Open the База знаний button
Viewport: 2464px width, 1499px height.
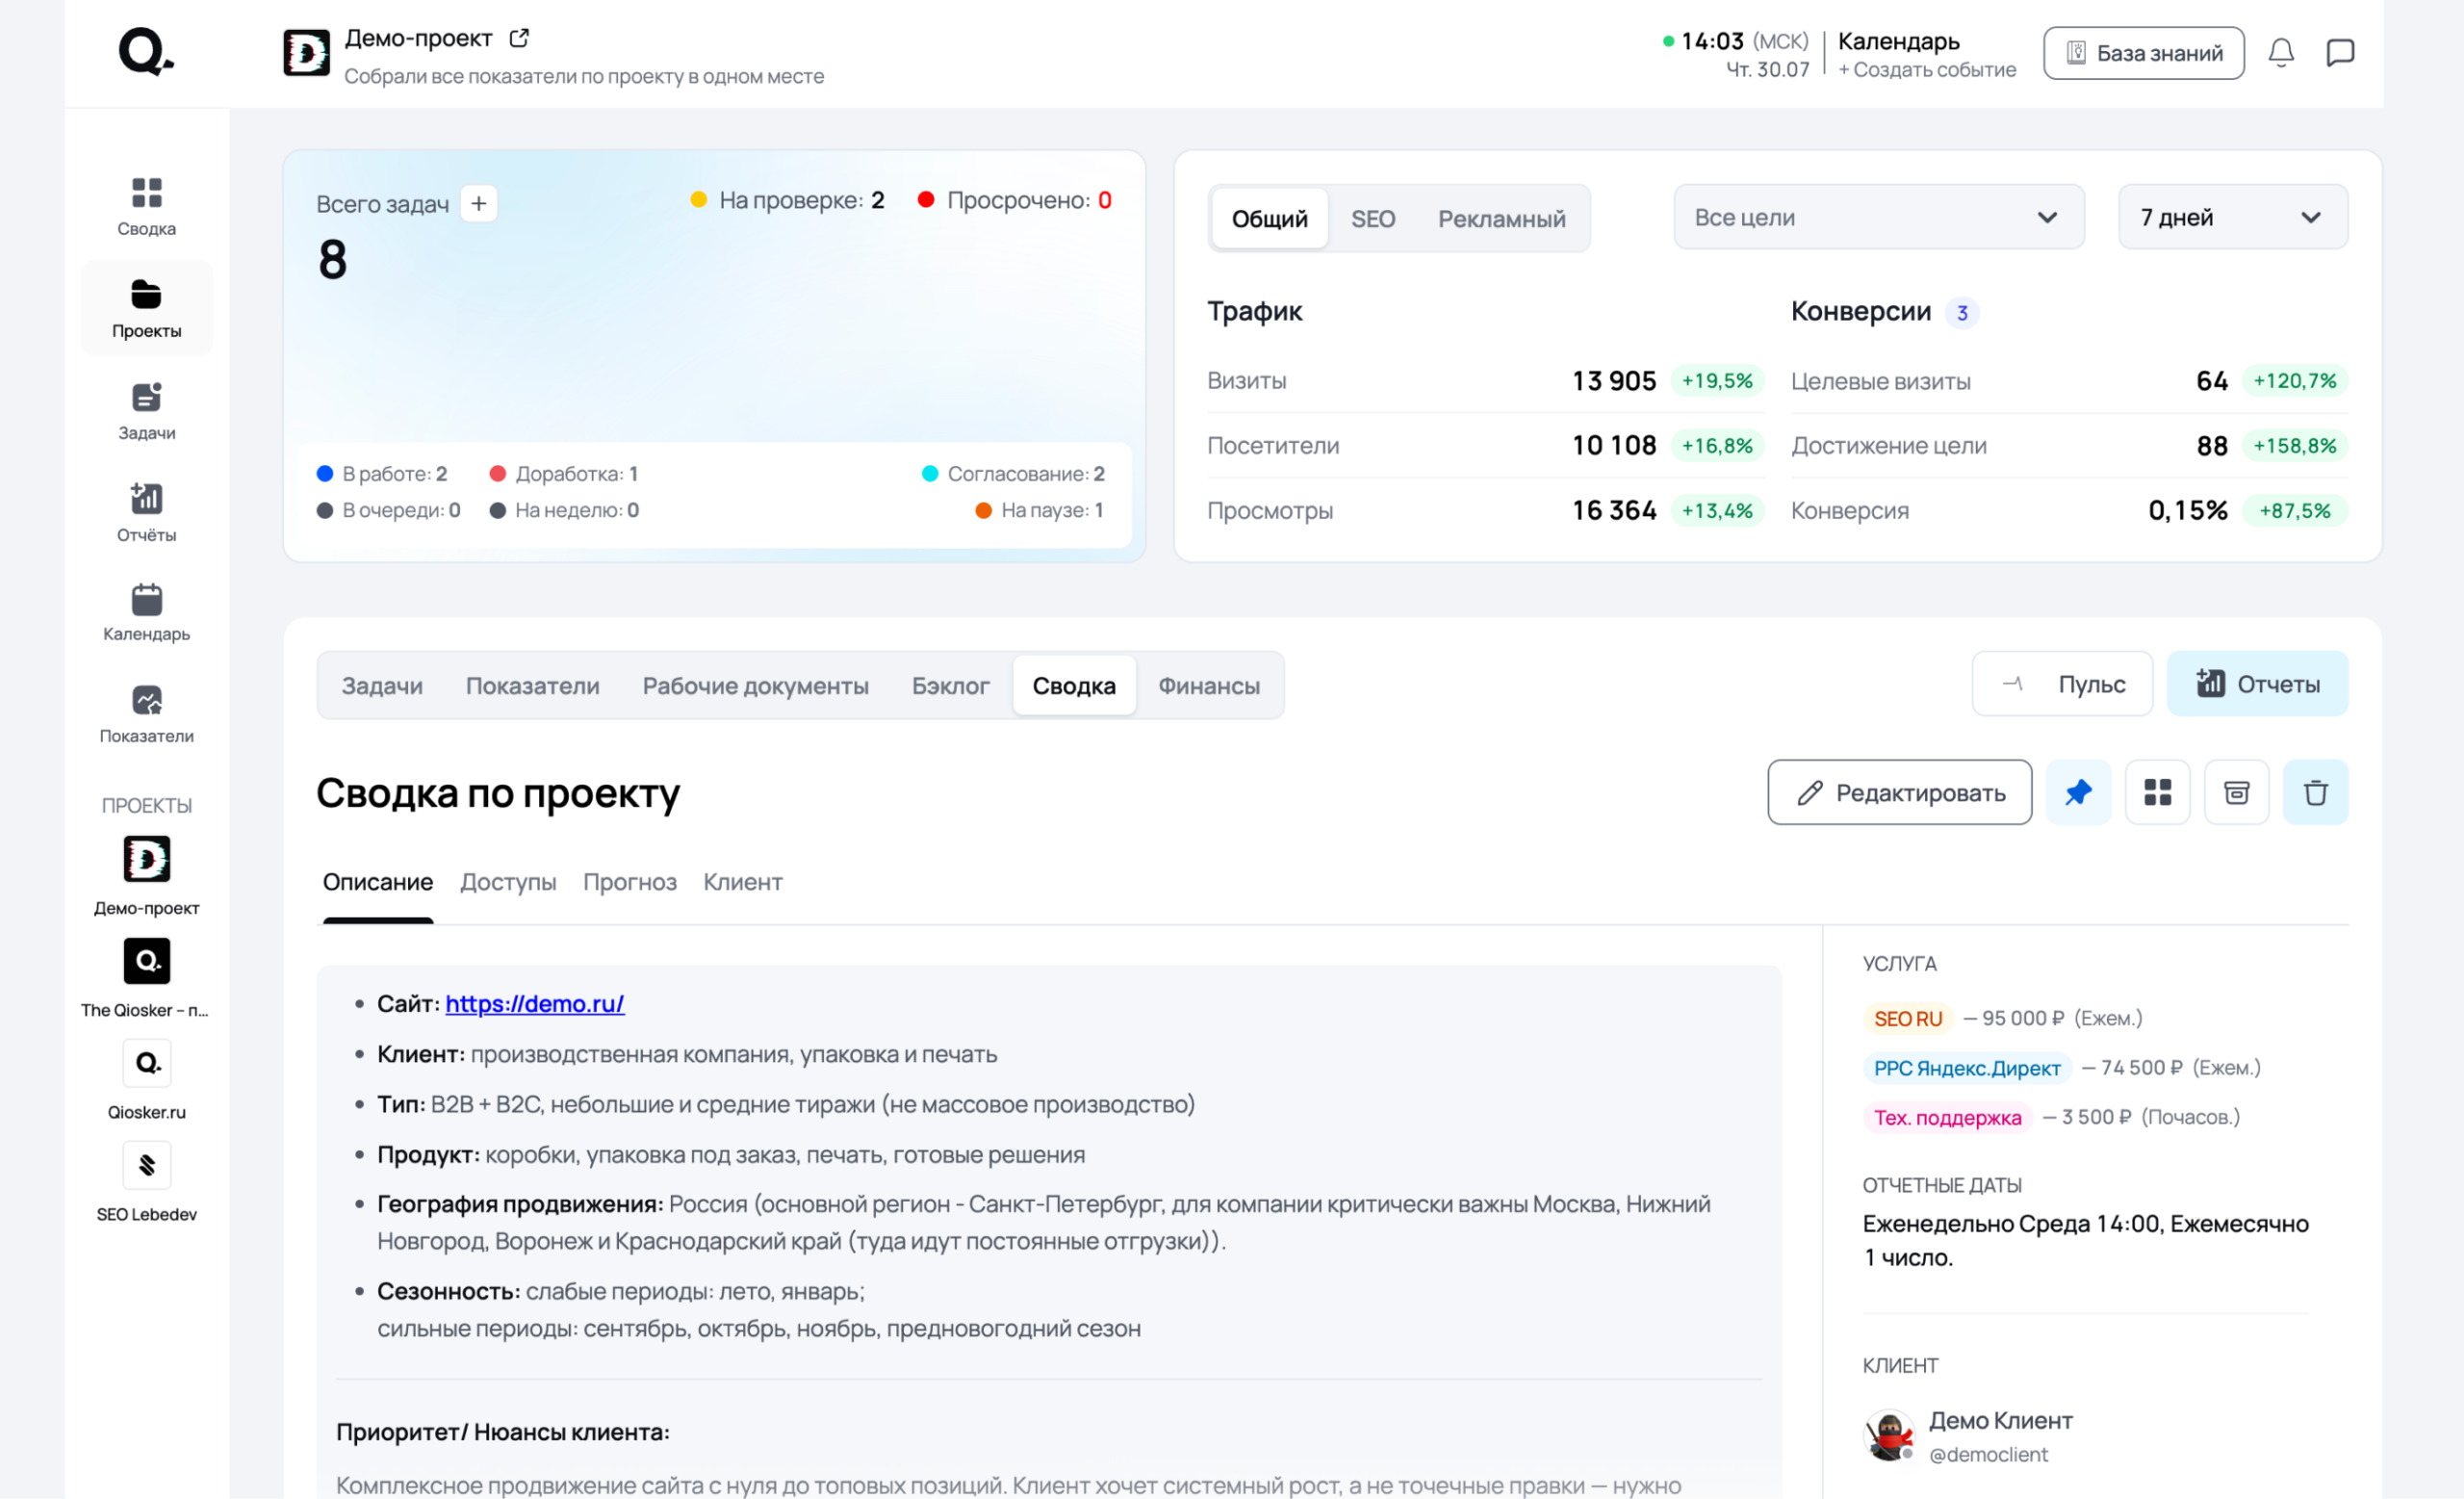click(2143, 53)
